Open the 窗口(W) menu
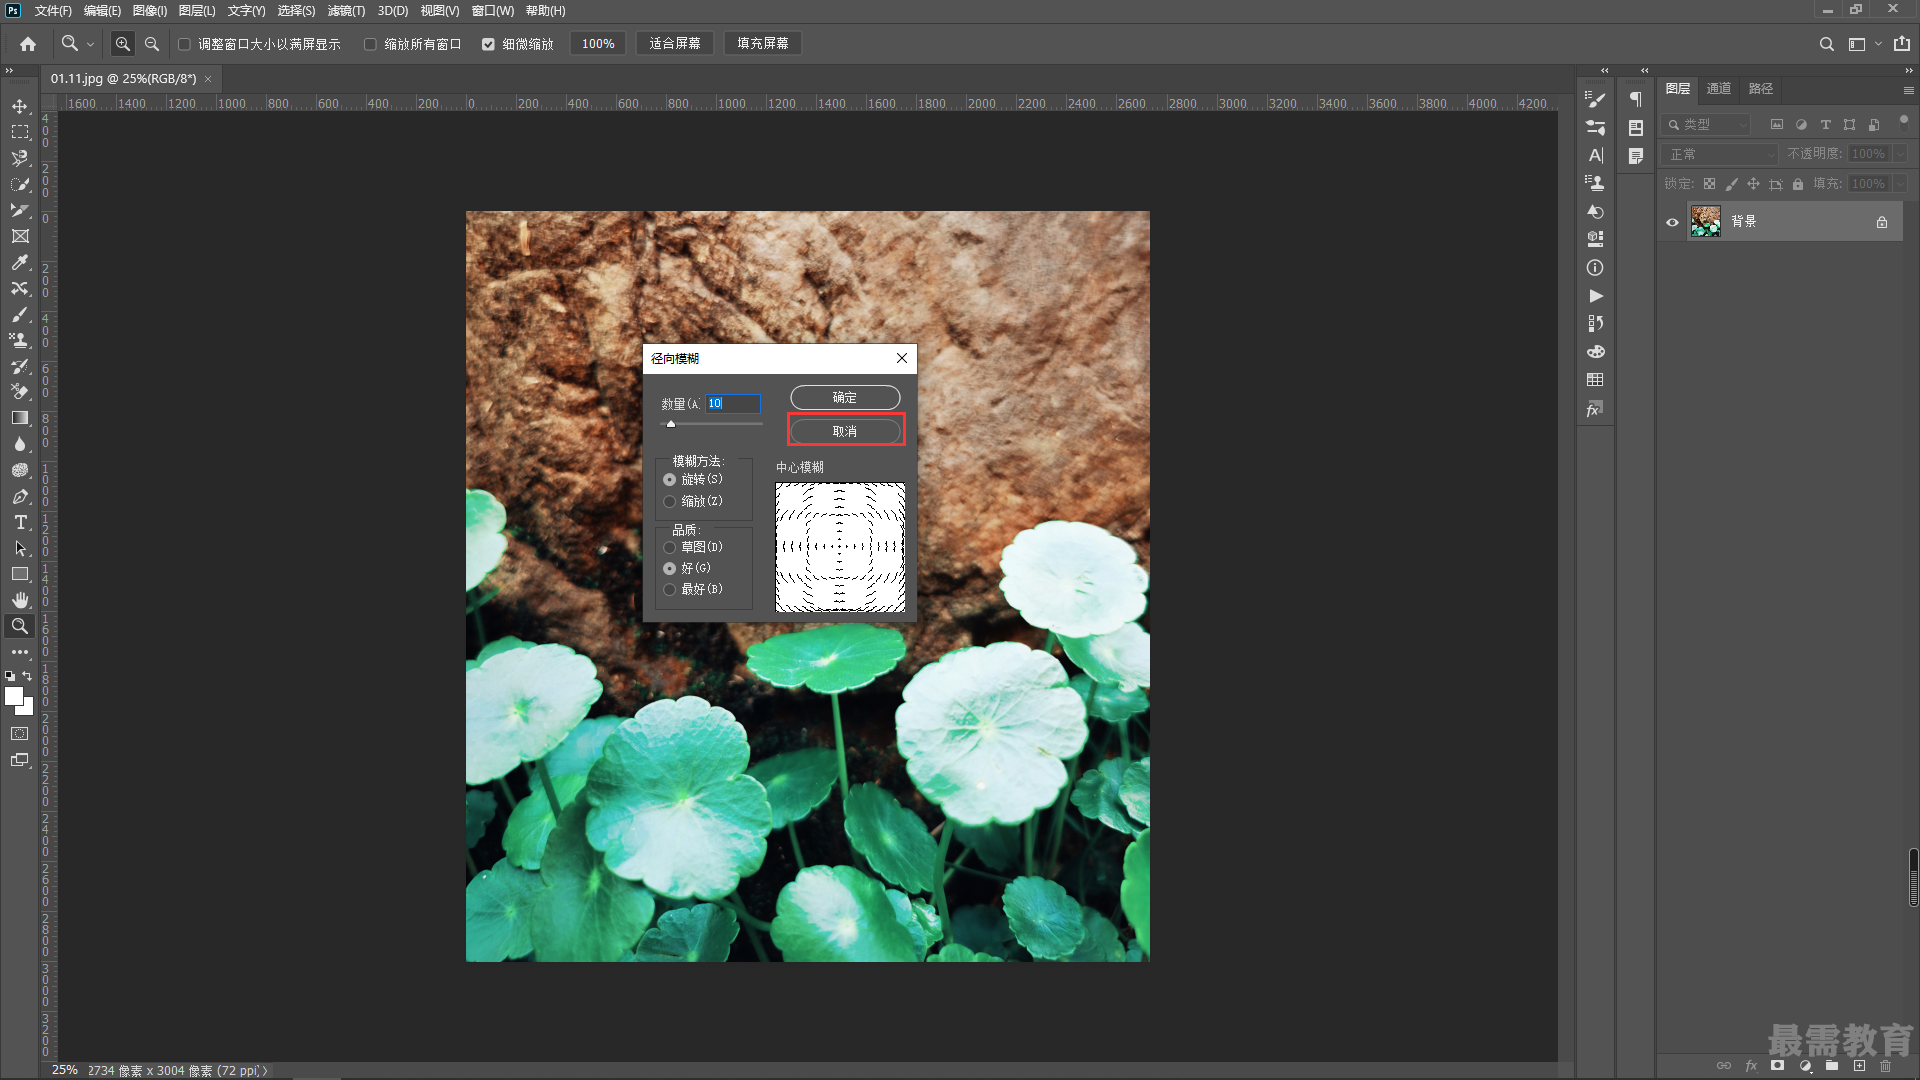This screenshot has width=1920, height=1080. [492, 11]
